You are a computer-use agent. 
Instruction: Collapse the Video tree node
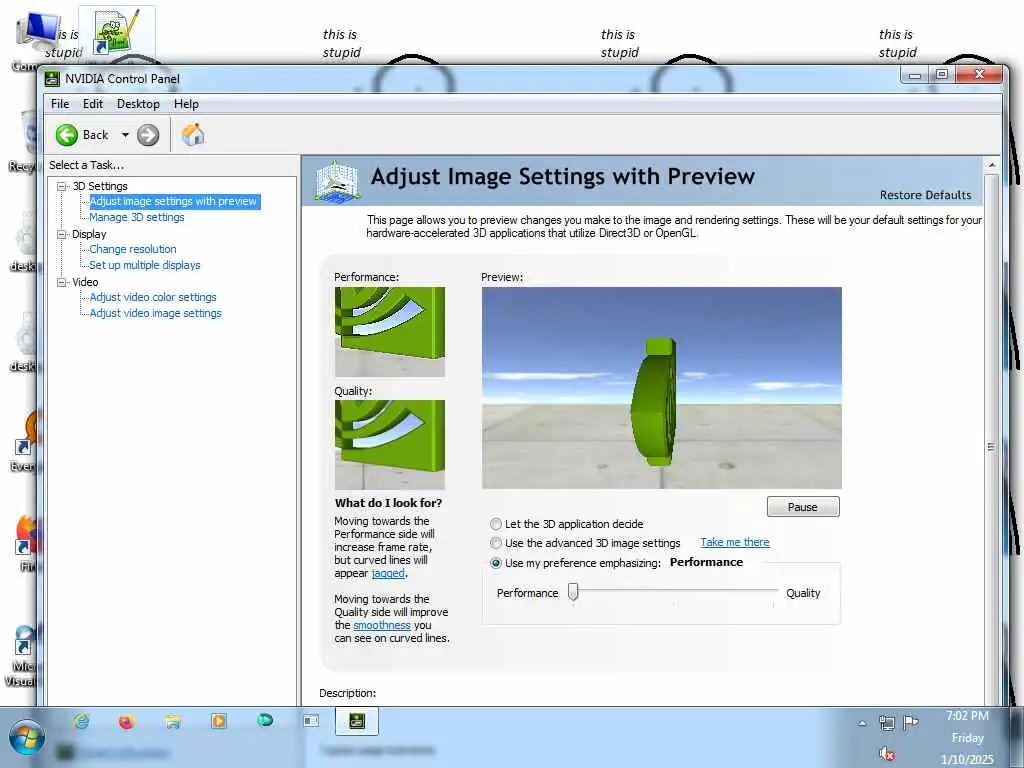62,282
